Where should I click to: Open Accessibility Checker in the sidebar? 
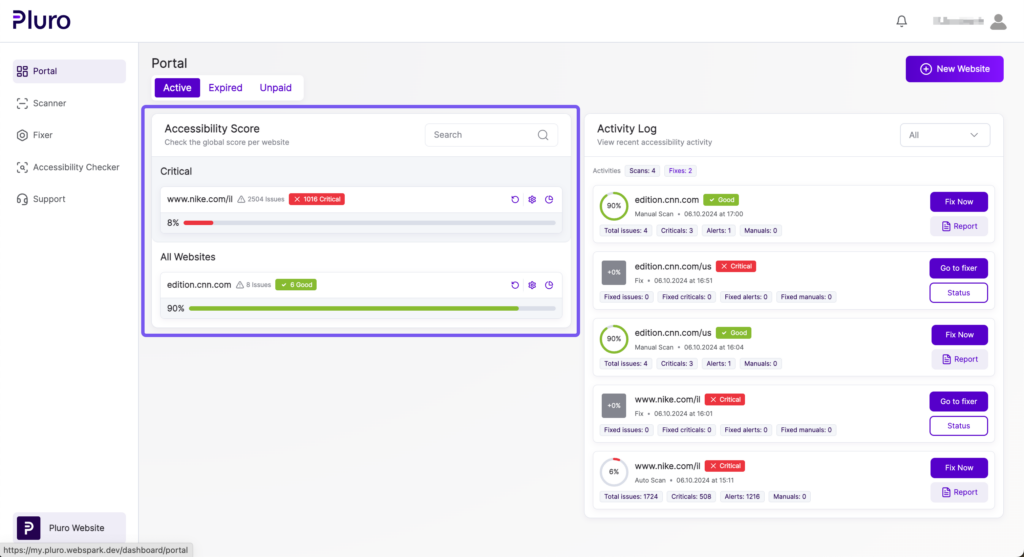(75, 167)
